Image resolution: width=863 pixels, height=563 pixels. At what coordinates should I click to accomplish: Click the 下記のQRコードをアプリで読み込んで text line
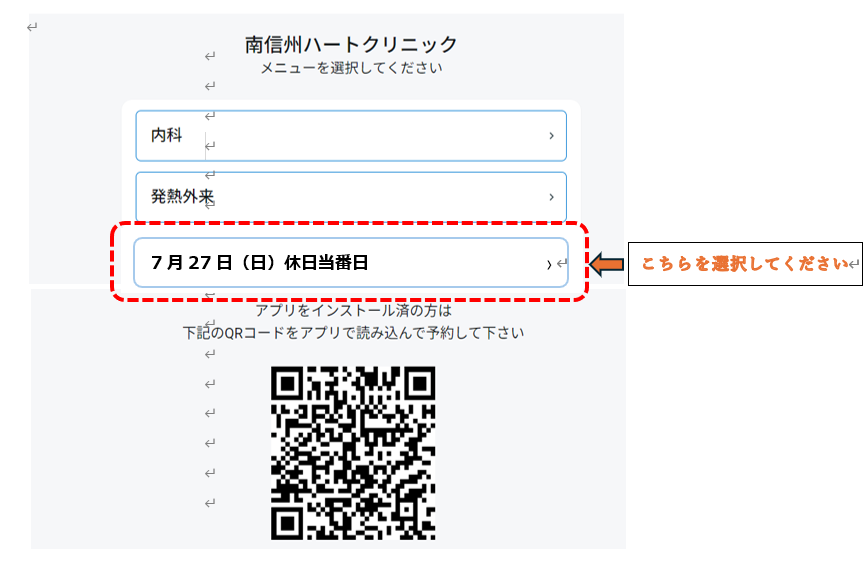click(353, 332)
